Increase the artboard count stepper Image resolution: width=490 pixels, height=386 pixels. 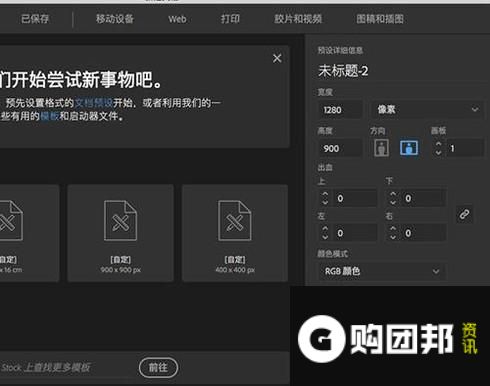click(x=438, y=144)
